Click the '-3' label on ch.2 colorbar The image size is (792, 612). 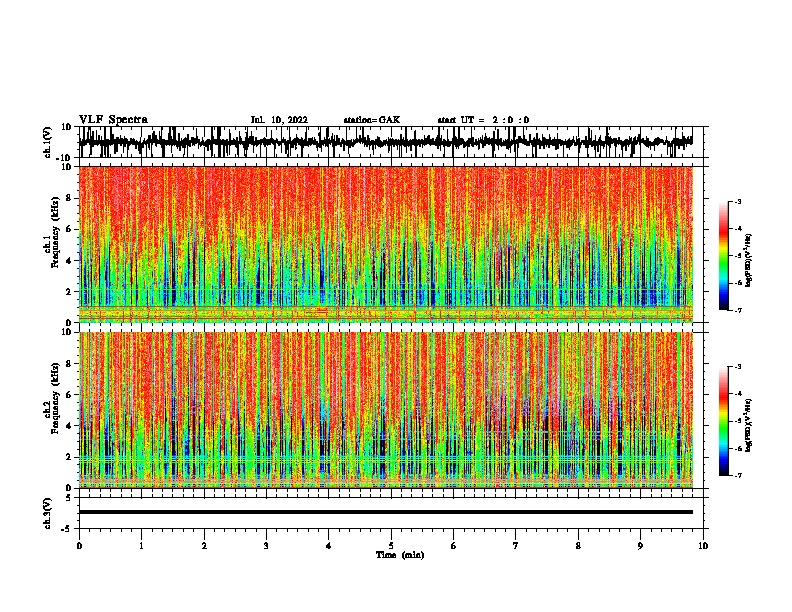738,367
